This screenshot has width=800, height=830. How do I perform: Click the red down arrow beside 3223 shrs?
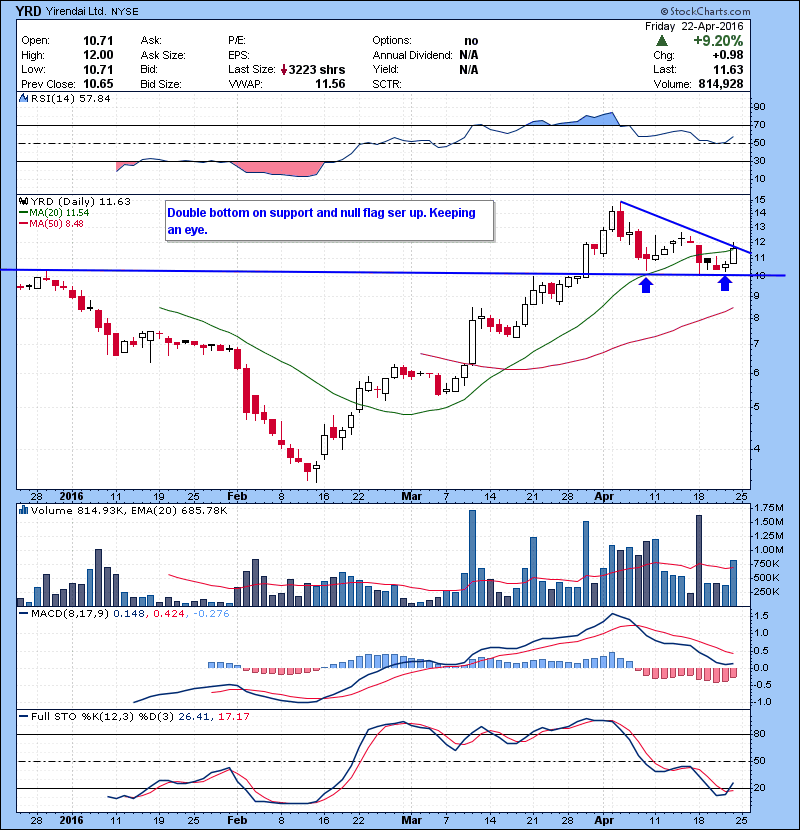point(284,69)
